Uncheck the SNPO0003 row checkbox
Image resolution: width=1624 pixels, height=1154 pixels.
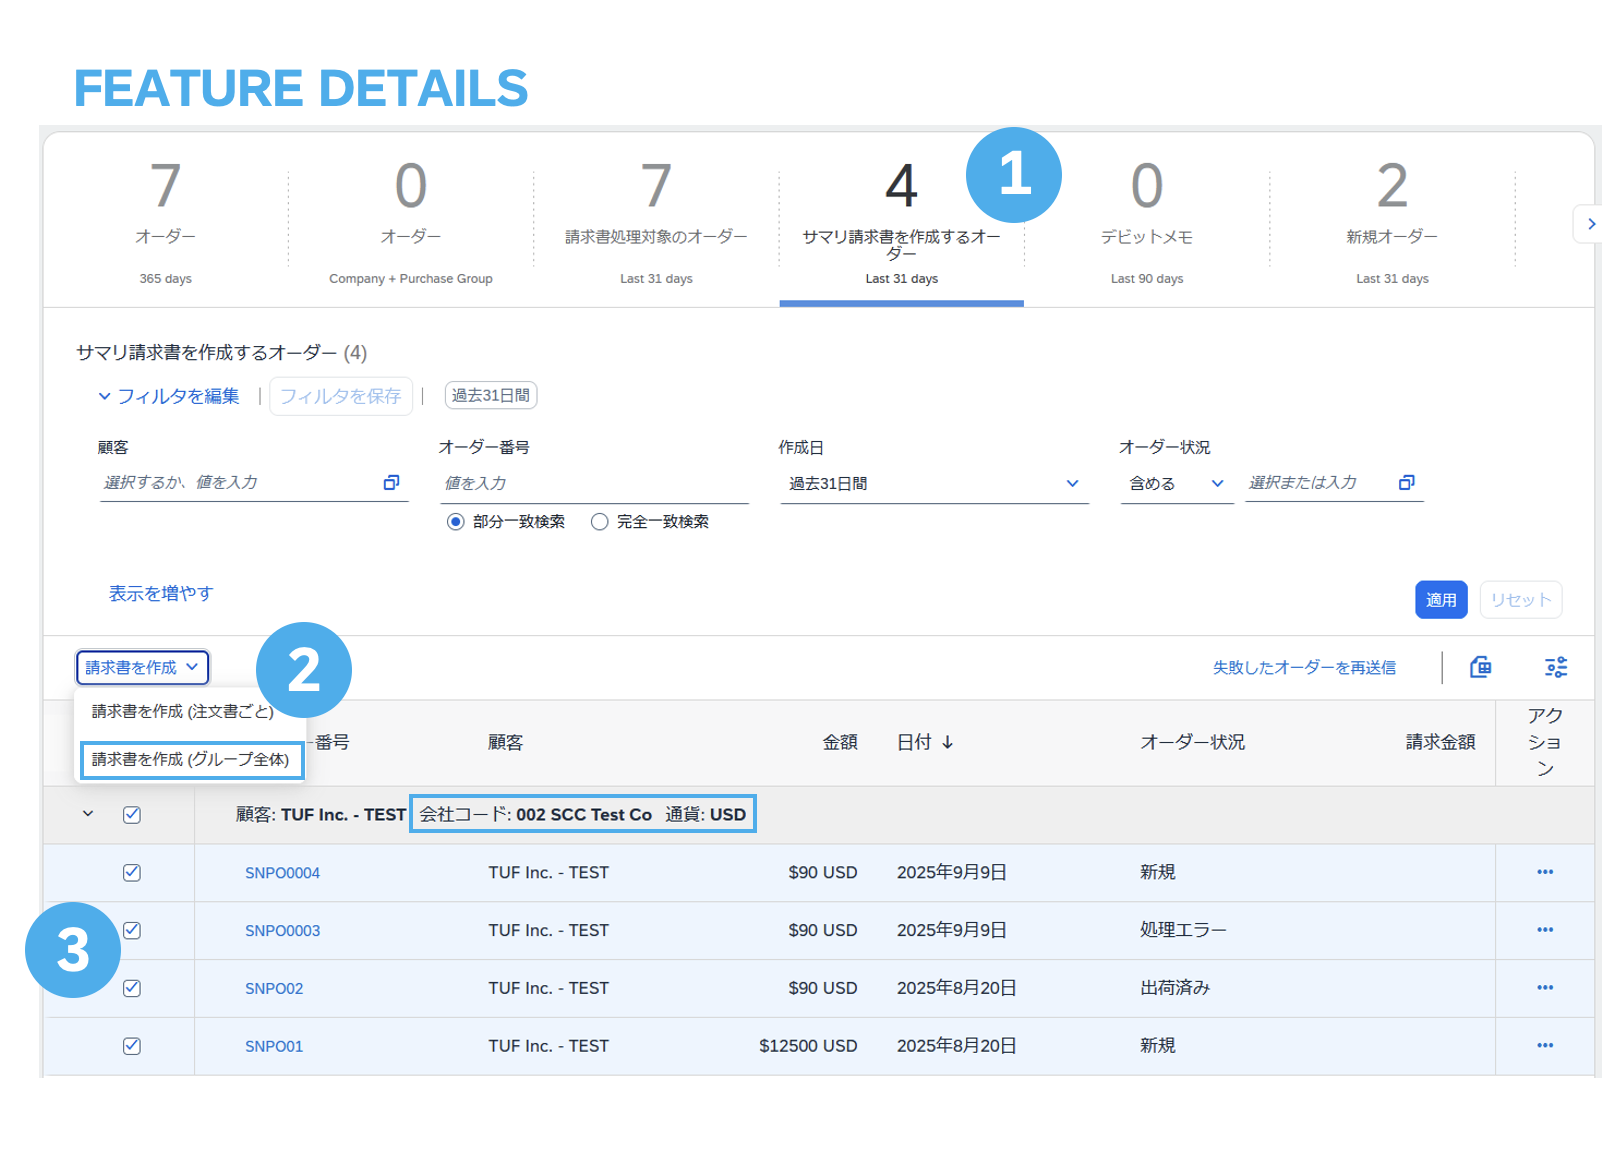coord(132,930)
